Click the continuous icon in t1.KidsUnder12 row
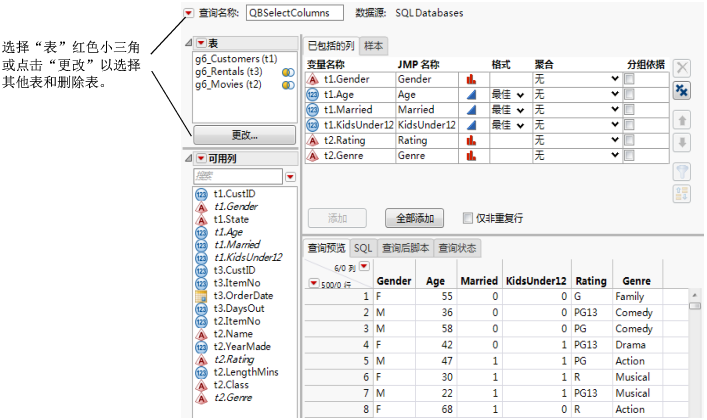 [471, 125]
